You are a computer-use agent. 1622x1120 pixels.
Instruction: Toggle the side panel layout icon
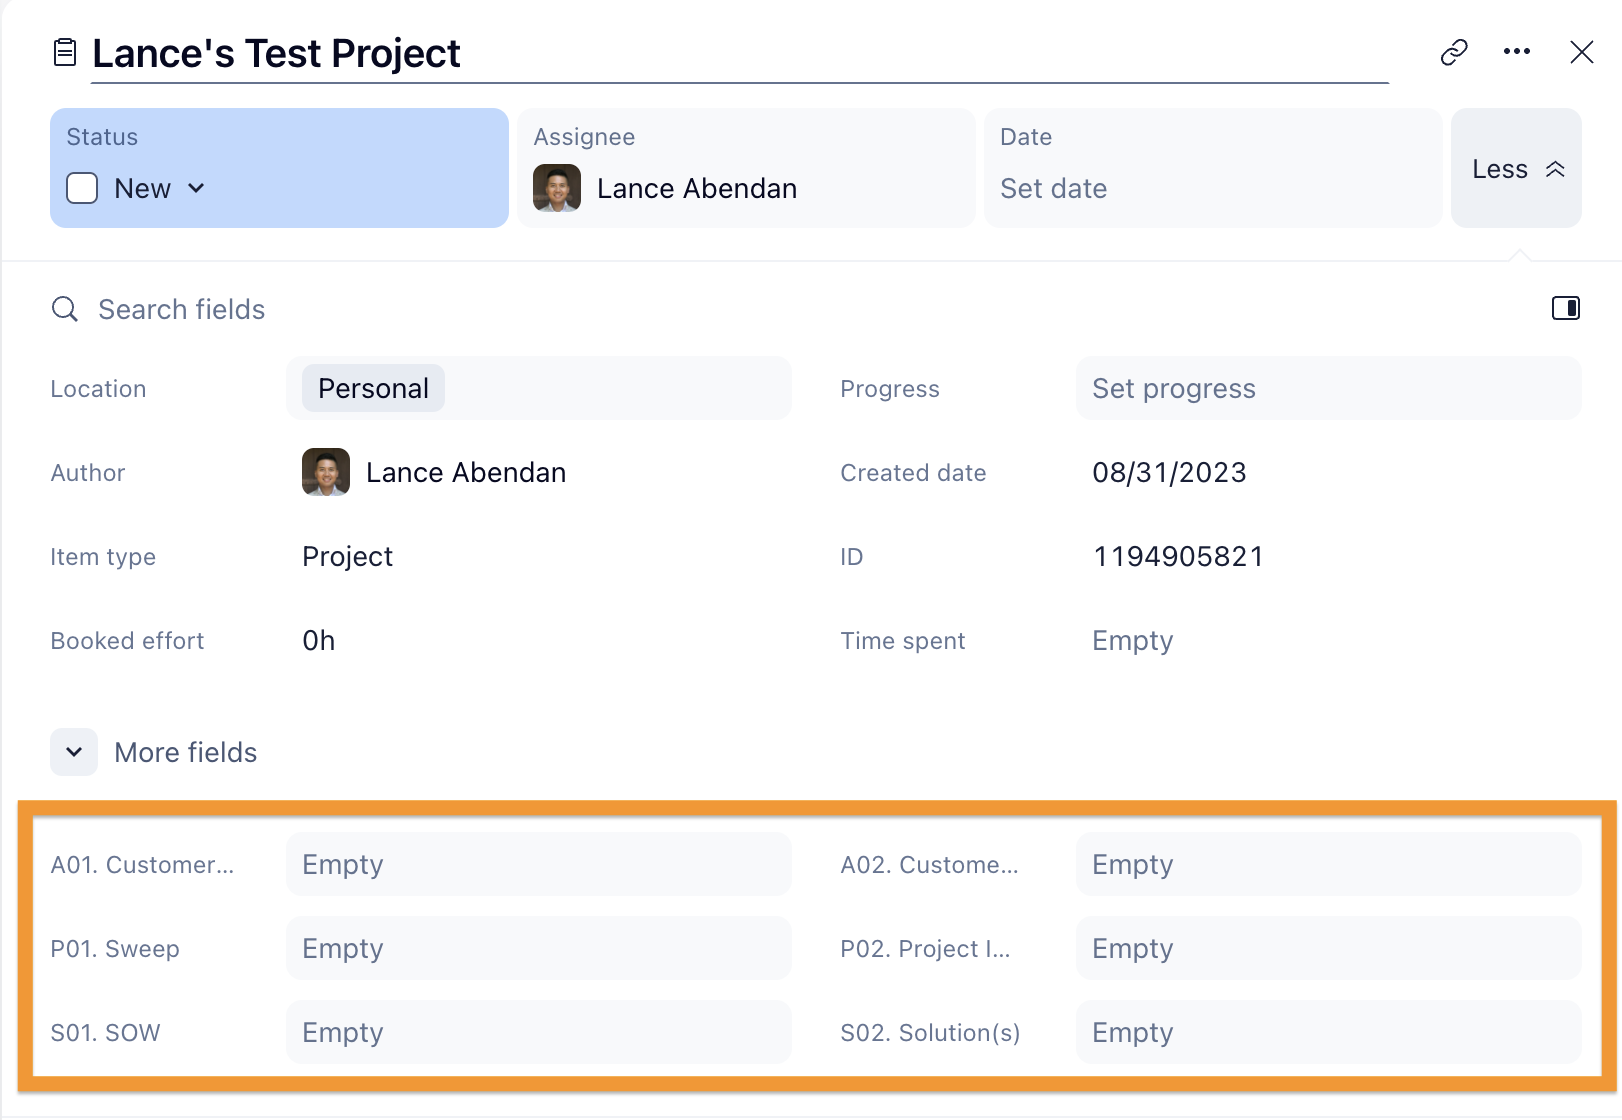[1565, 308]
